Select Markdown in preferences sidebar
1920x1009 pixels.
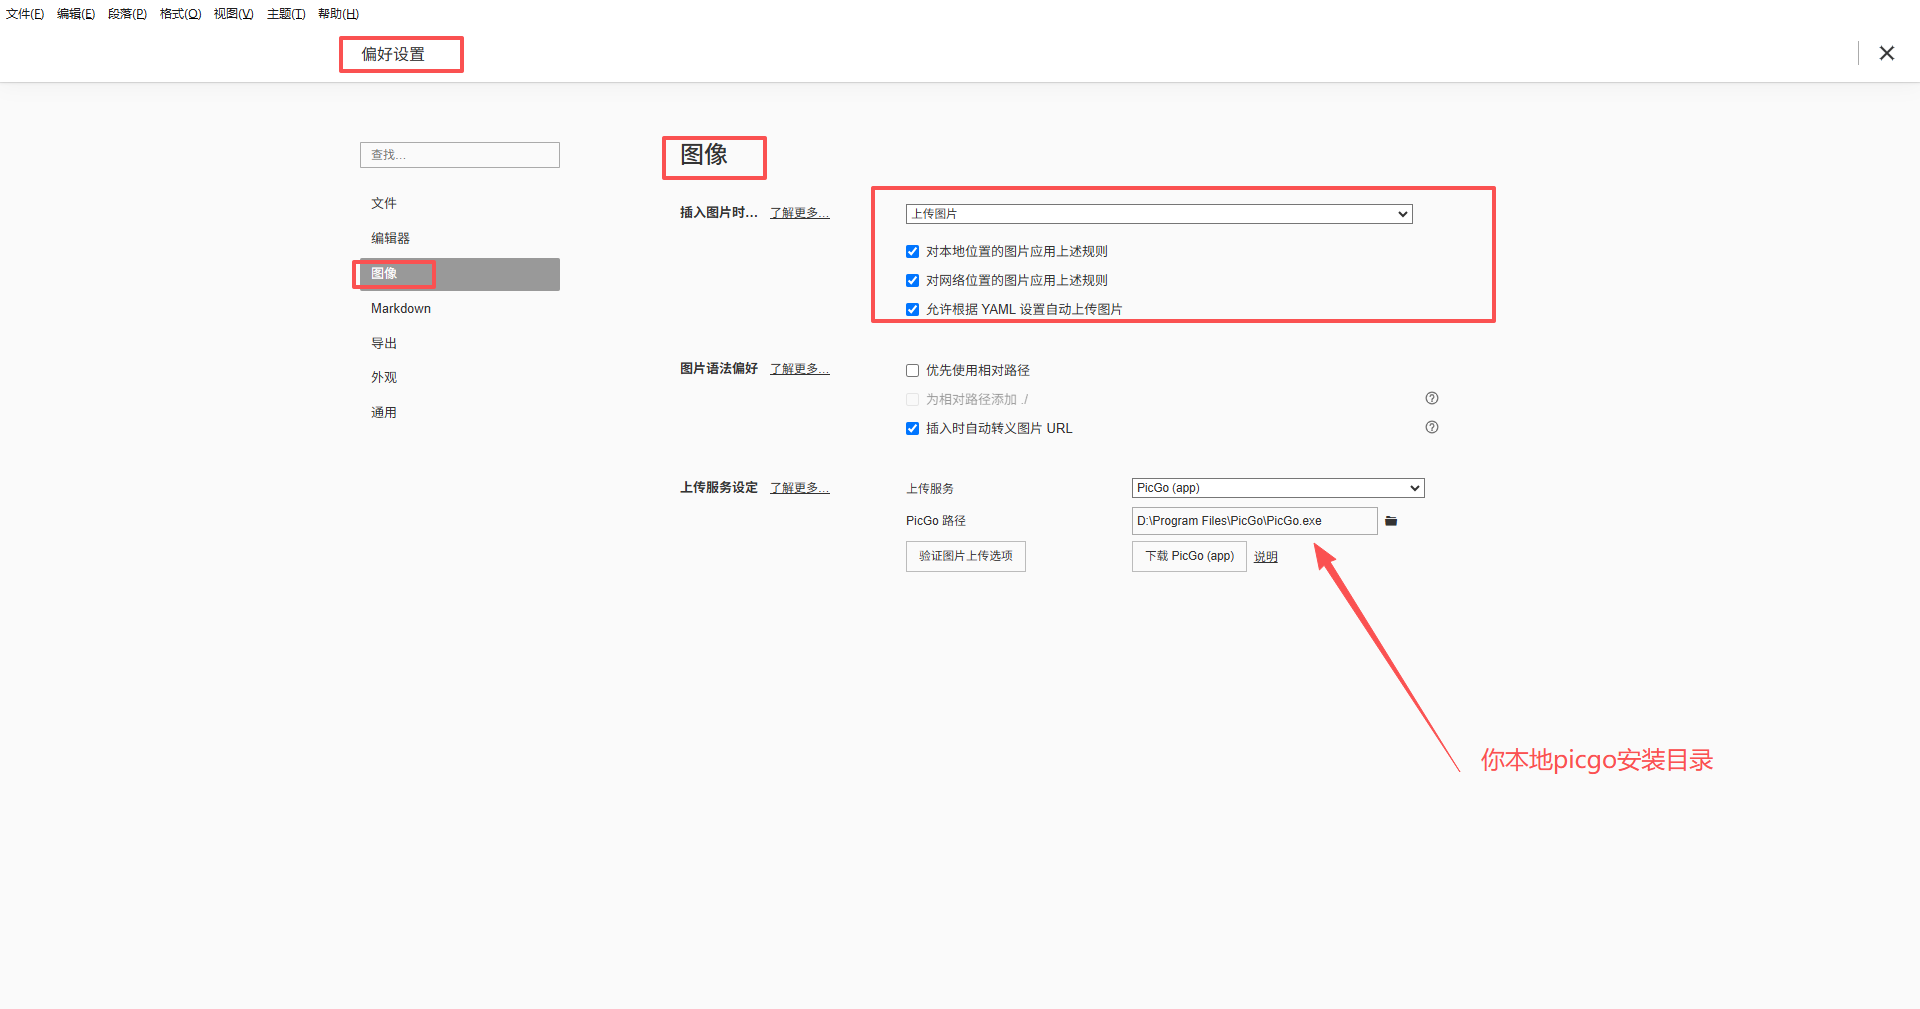click(460, 309)
